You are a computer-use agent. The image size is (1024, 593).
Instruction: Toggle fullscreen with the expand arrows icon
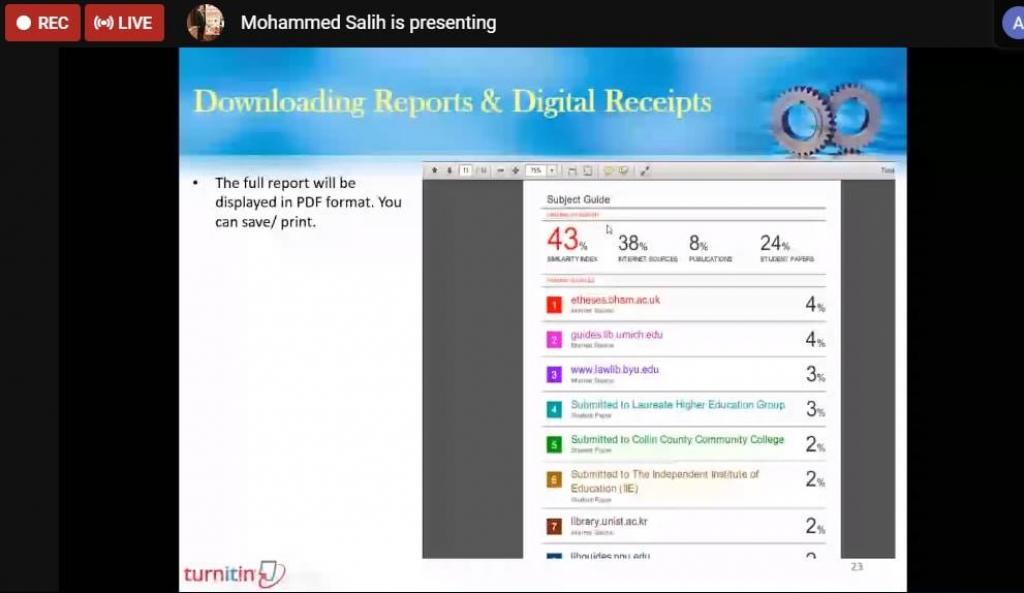pyautogui.click(x=645, y=171)
